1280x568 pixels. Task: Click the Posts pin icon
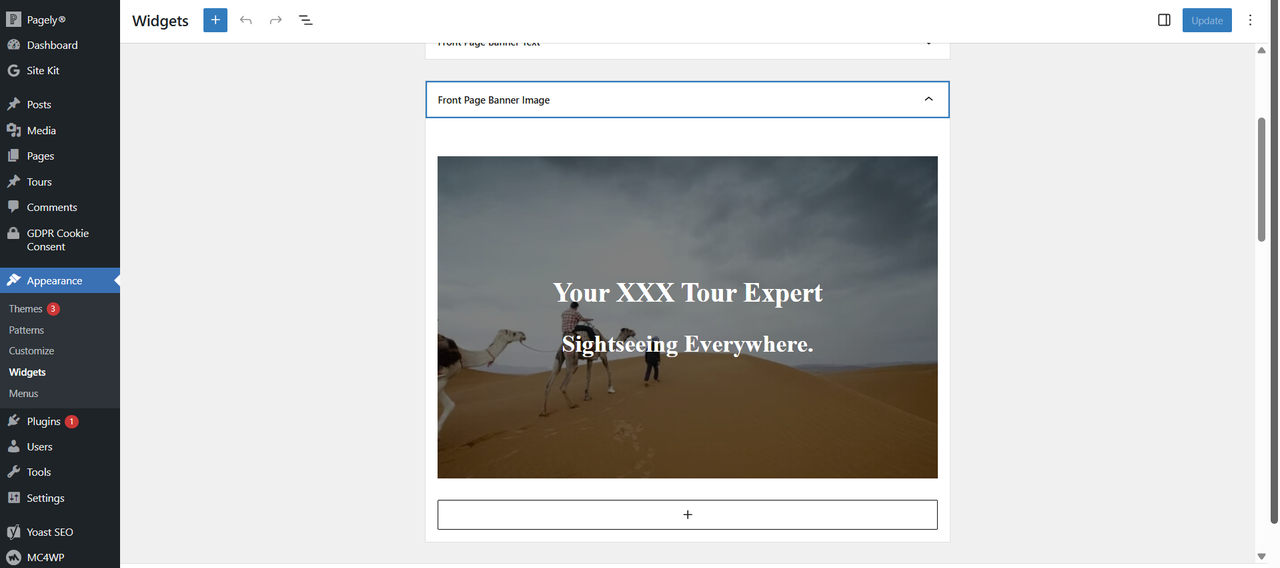[x=13, y=104]
